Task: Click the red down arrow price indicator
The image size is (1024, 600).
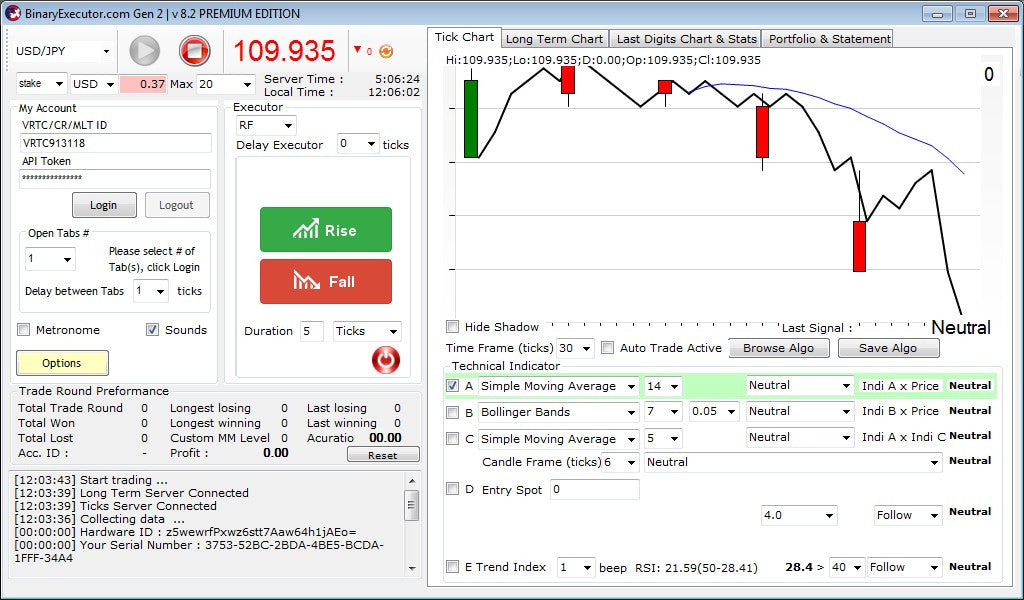Action: click(x=357, y=50)
